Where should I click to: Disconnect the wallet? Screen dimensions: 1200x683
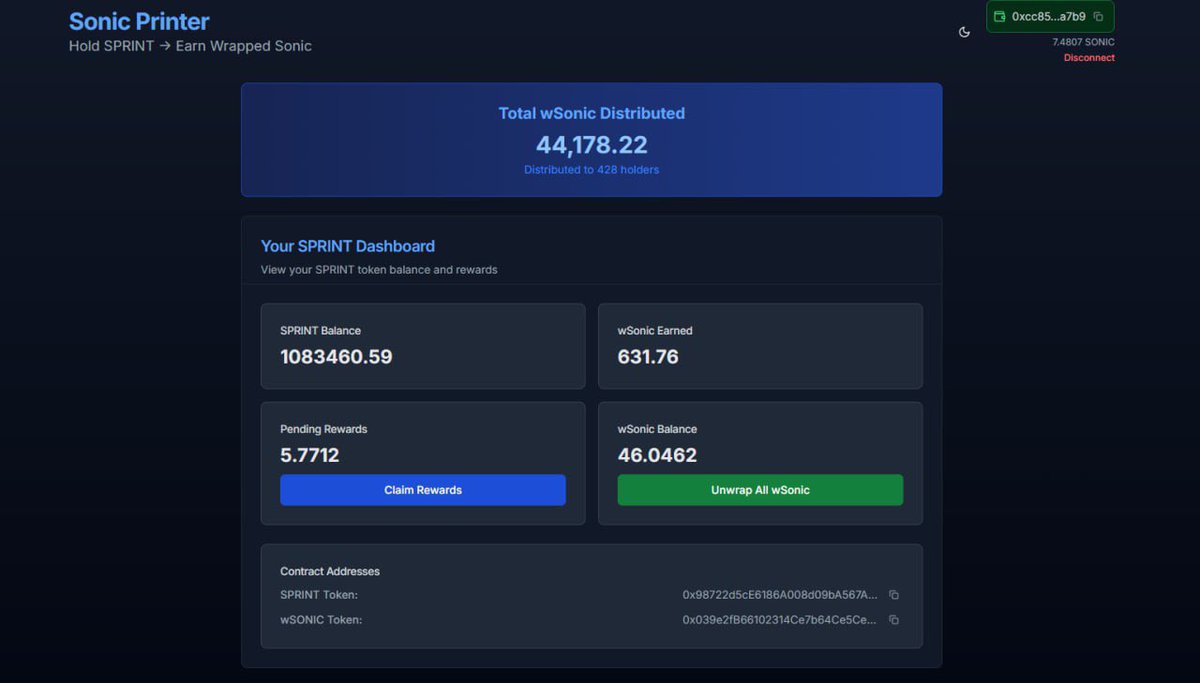coord(1089,58)
